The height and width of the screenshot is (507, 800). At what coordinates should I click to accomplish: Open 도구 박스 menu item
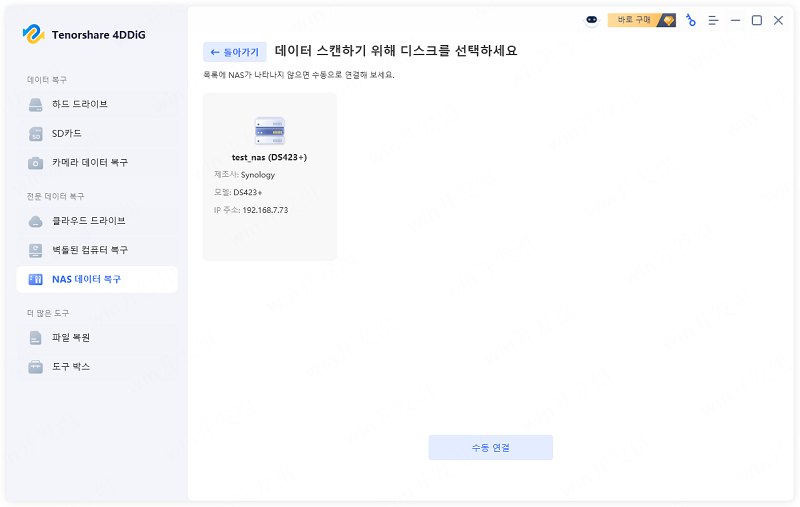[97, 367]
